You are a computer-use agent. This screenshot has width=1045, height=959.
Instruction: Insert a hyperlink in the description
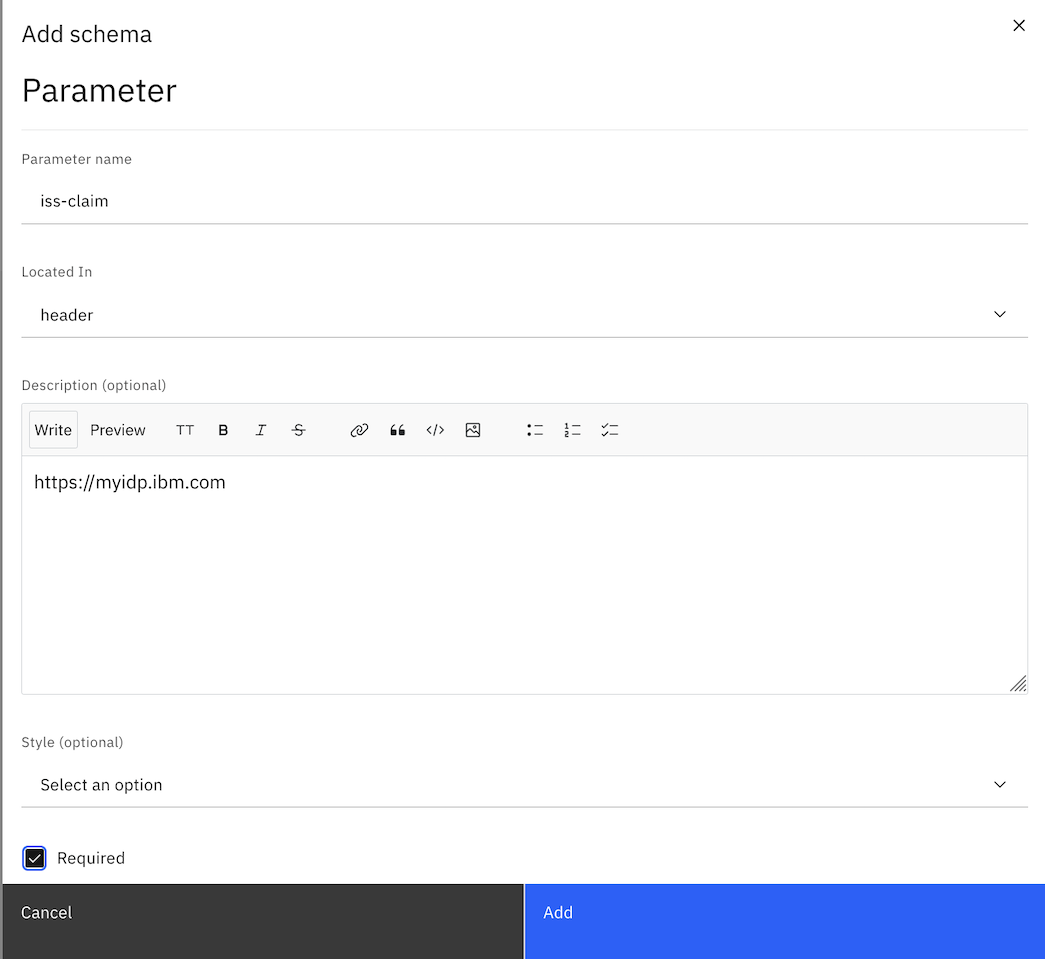tap(359, 430)
